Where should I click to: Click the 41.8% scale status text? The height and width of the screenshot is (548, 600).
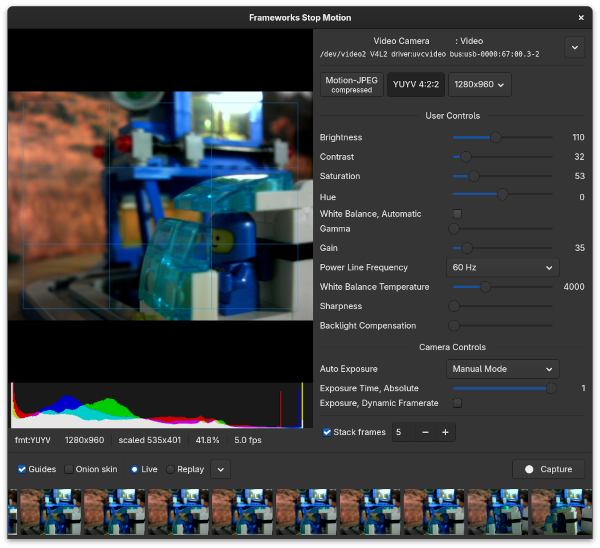pos(207,440)
